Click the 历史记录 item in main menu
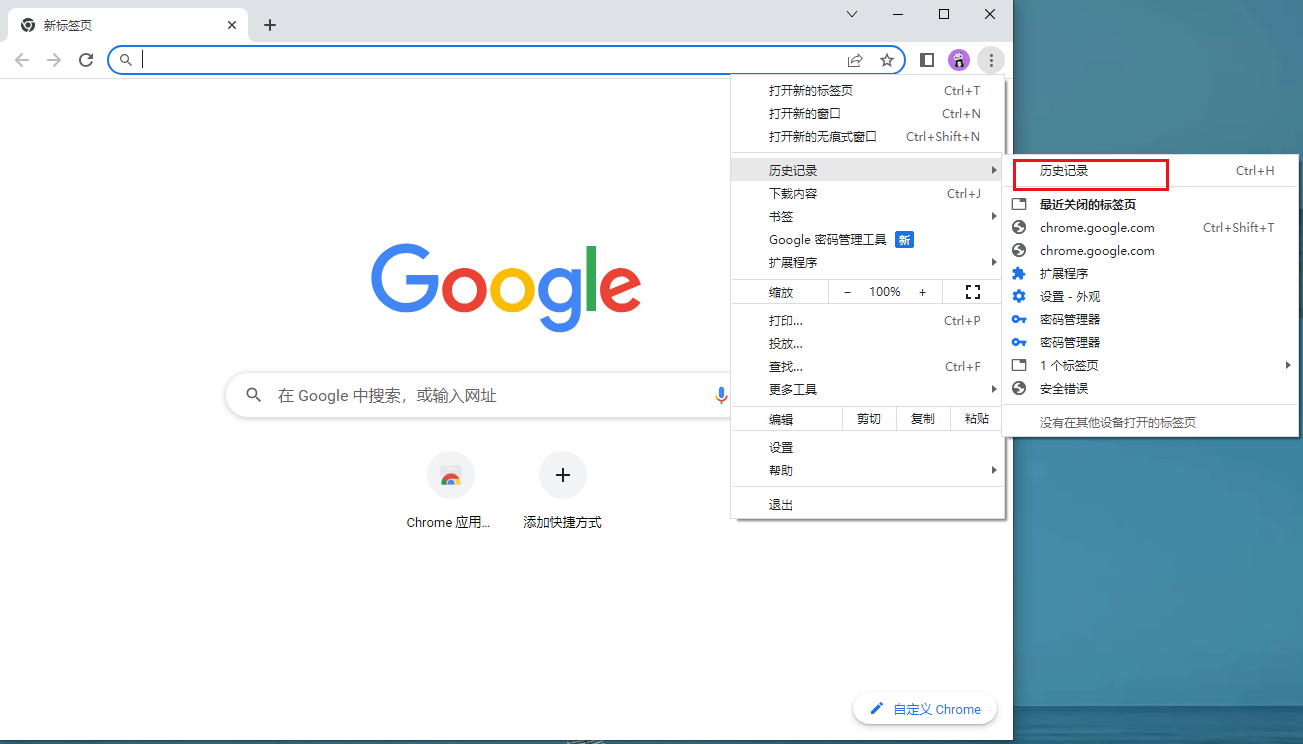 (x=867, y=170)
